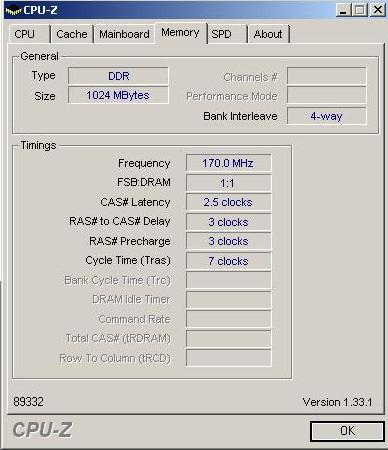Image resolution: width=388 pixels, height=450 pixels.
Task: Click the CPU-Z logo at bottom left
Action: pyautogui.click(x=42, y=430)
